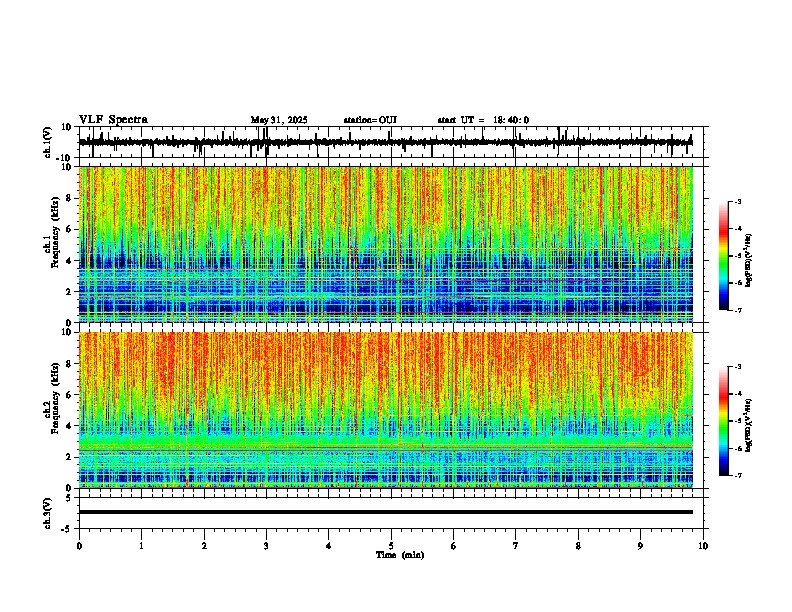Click the "6" tick on the time axis

(454, 546)
